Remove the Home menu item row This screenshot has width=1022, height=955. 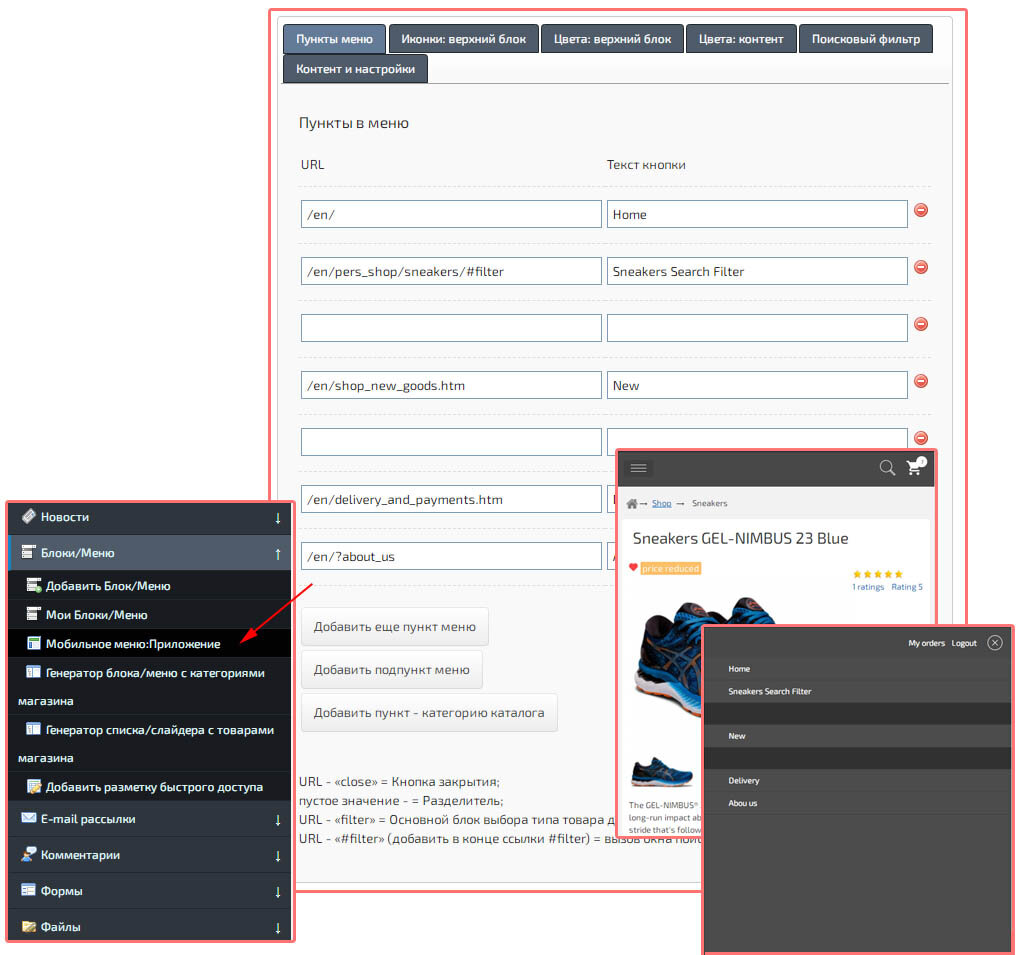(x=921, y=211)
